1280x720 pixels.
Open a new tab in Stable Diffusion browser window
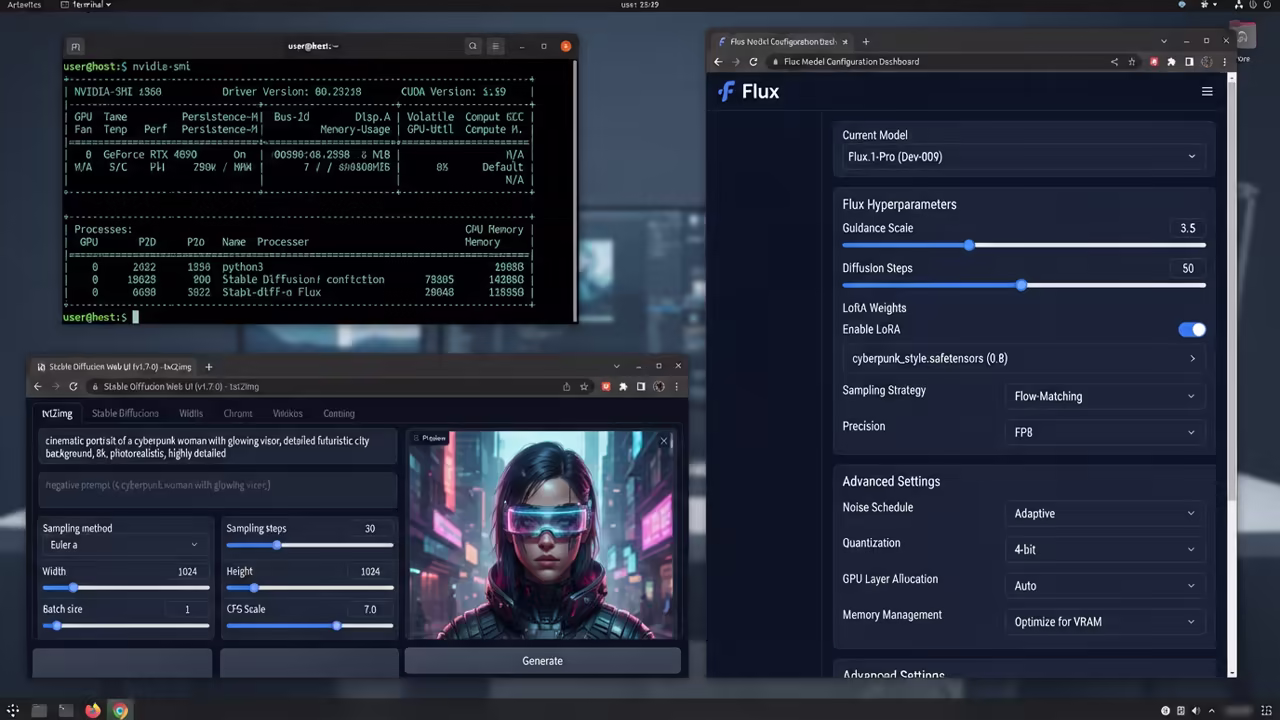209,367
